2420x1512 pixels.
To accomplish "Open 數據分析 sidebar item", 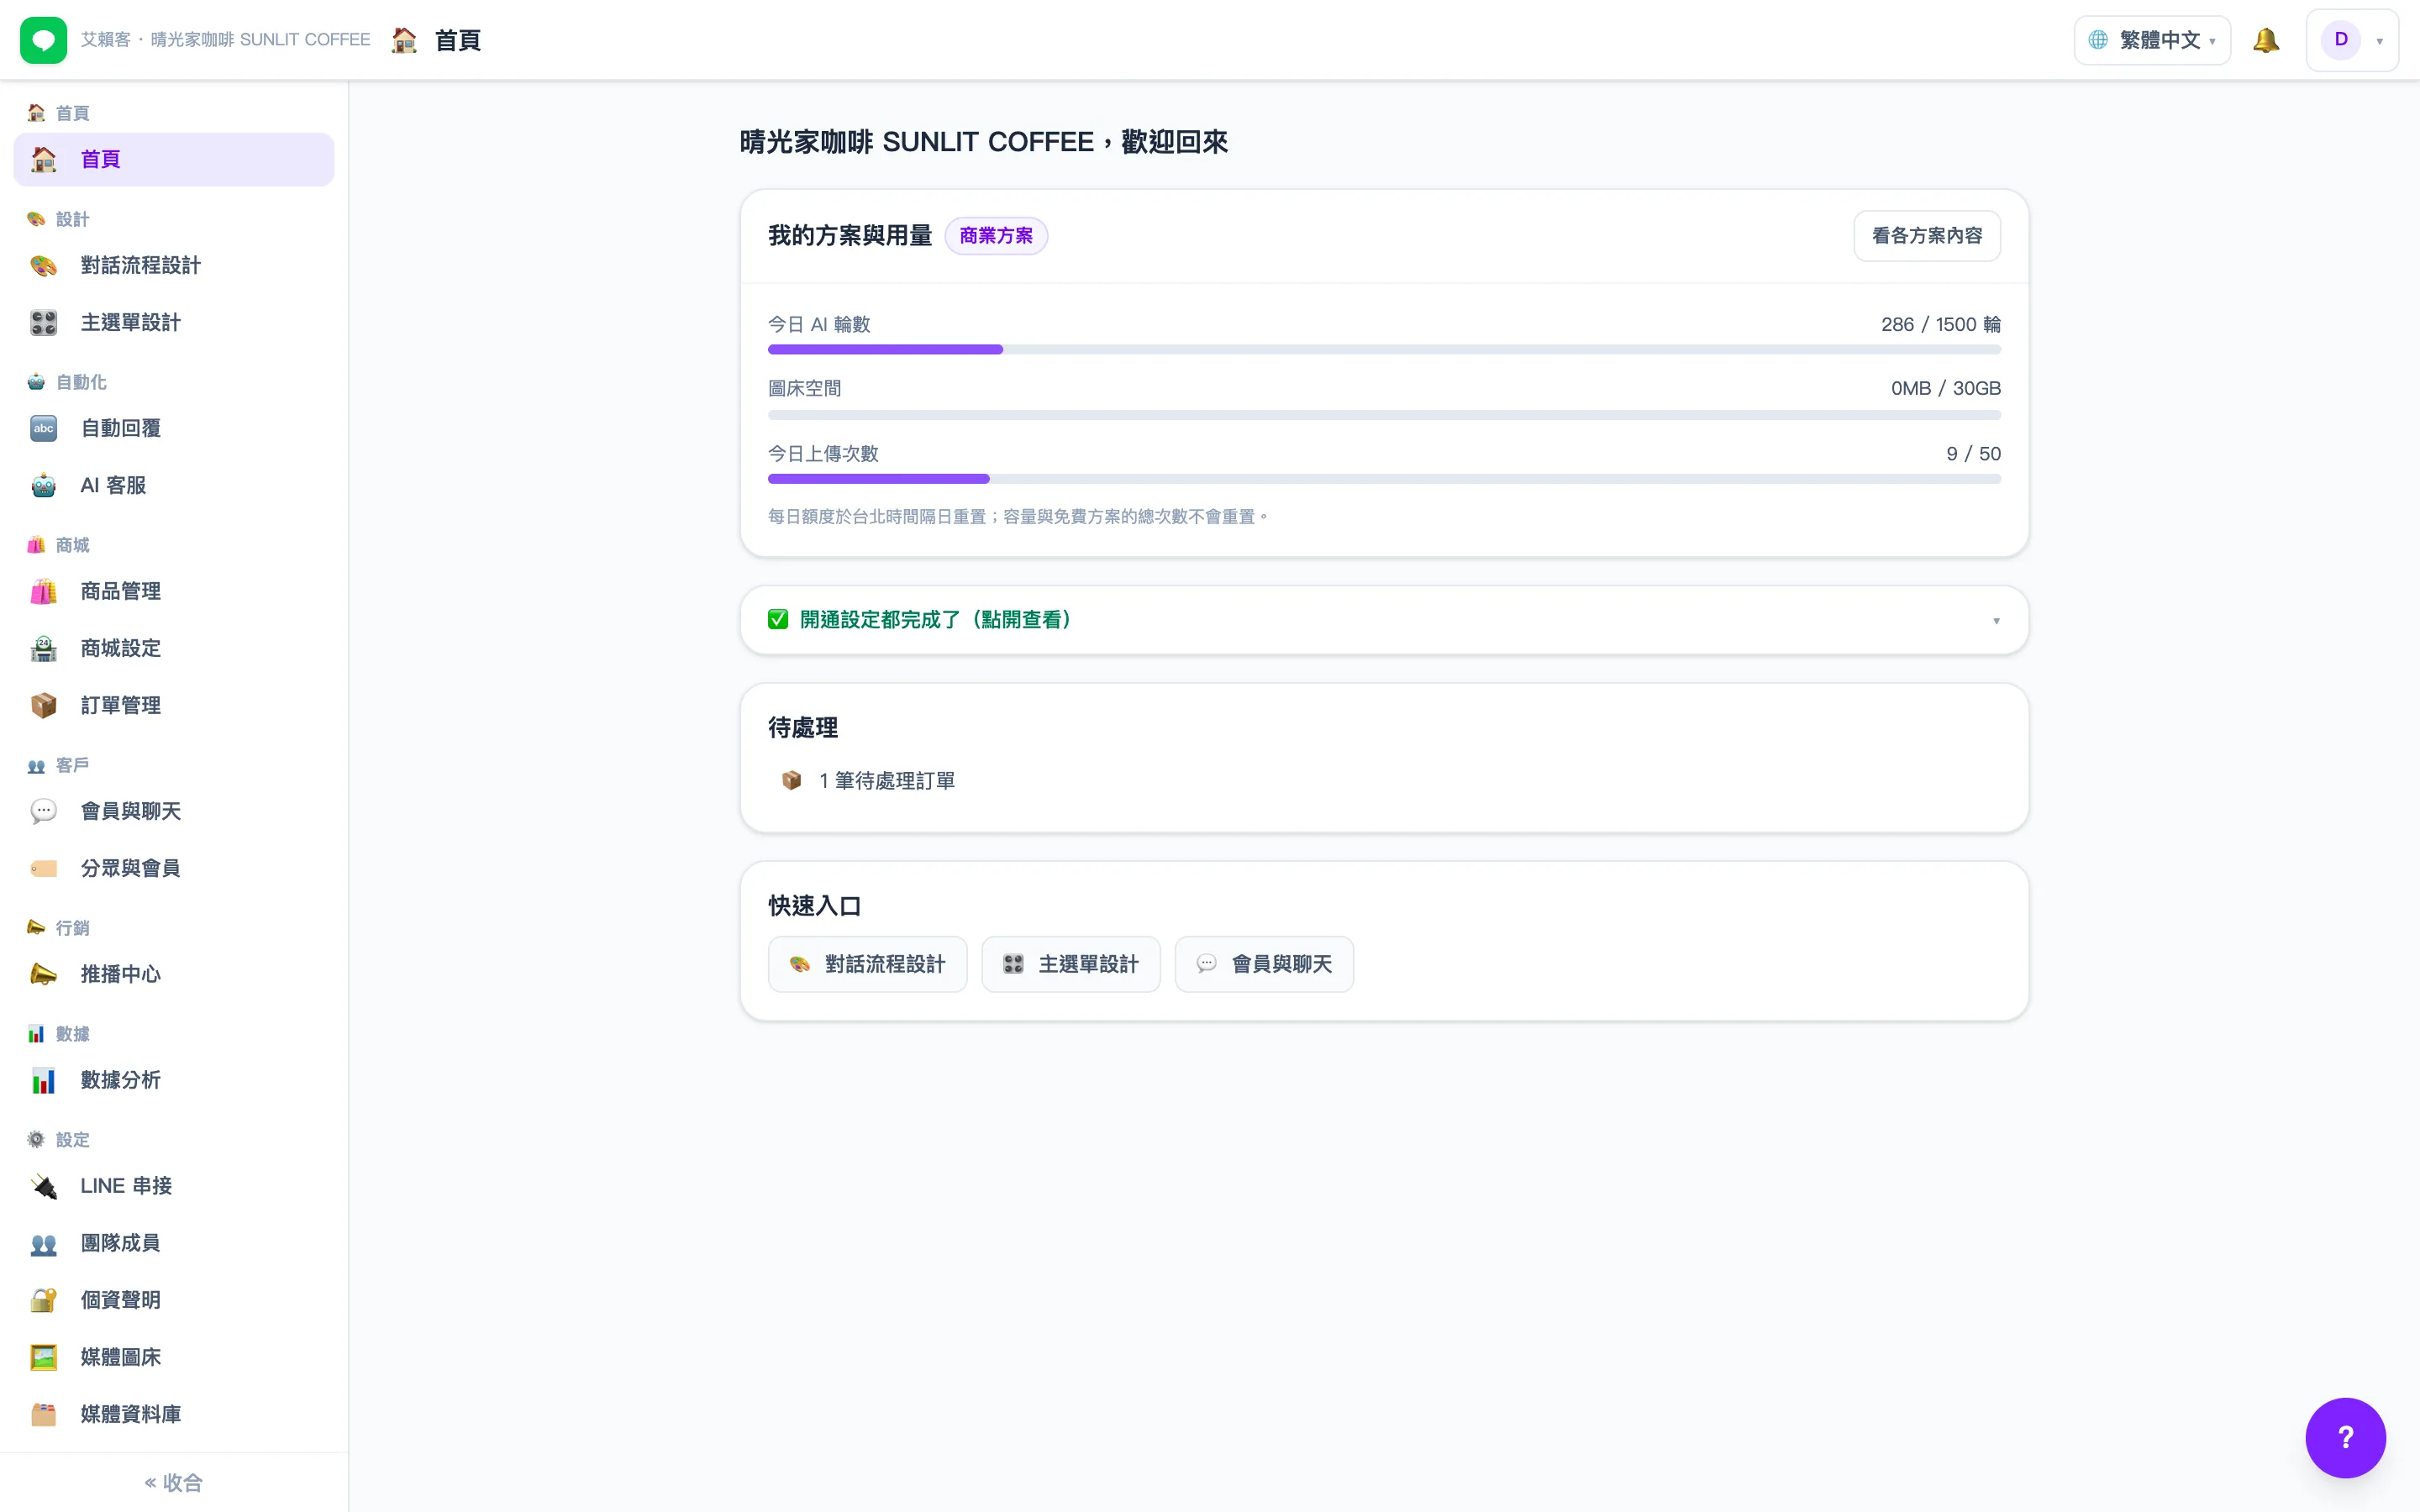I will [174, 1080].
